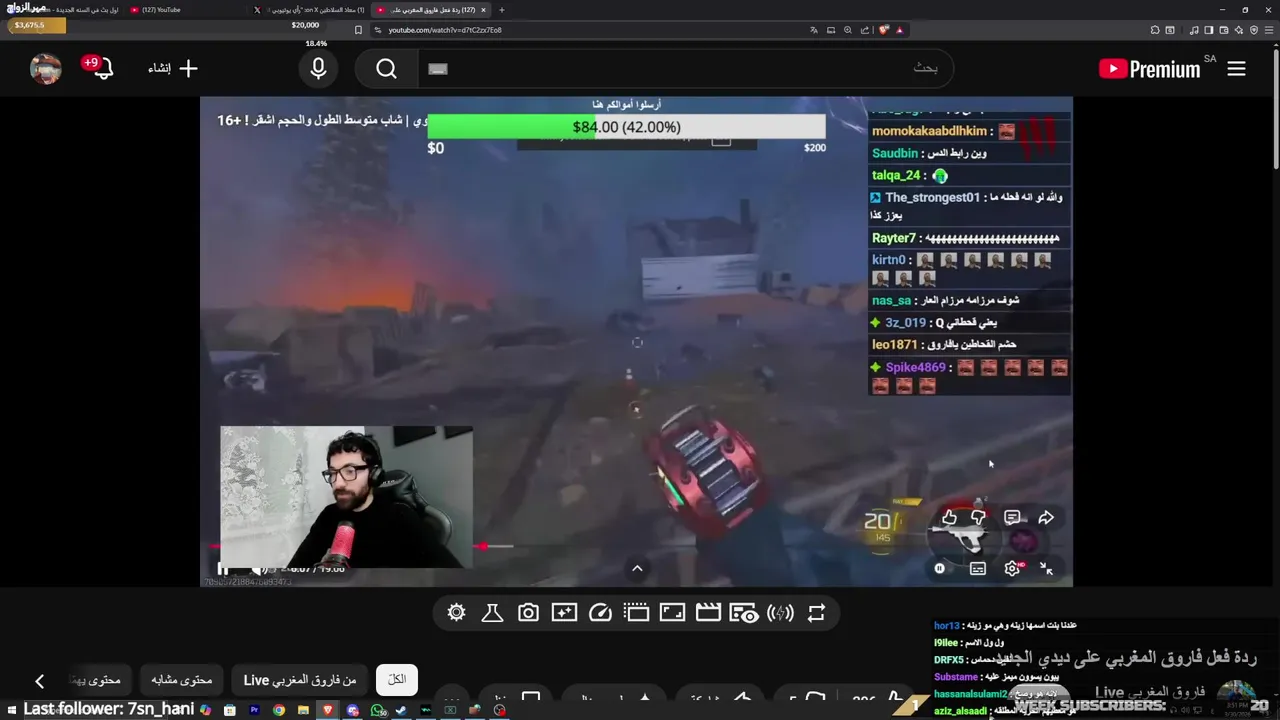Click chat username leo1871
Viewport: 1280px width, 720px height.
[894, 344]
